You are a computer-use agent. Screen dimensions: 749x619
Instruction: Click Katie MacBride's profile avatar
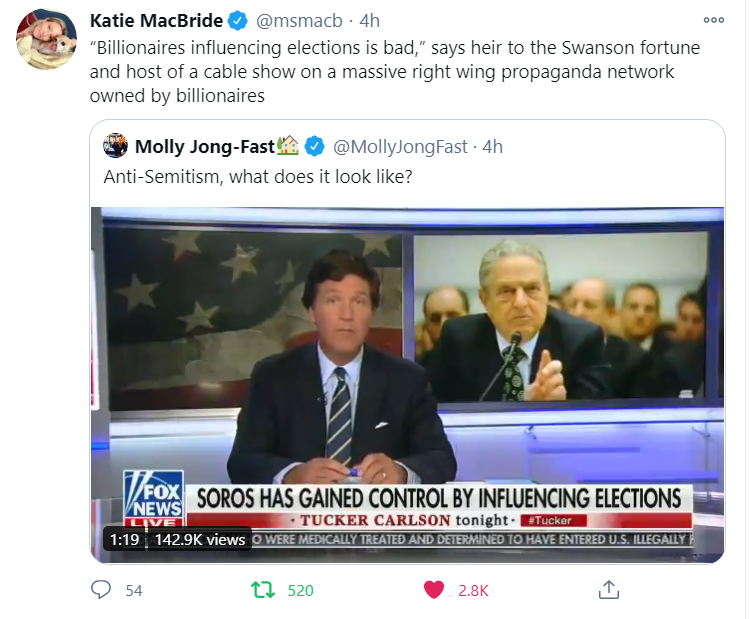coord(42,42)
